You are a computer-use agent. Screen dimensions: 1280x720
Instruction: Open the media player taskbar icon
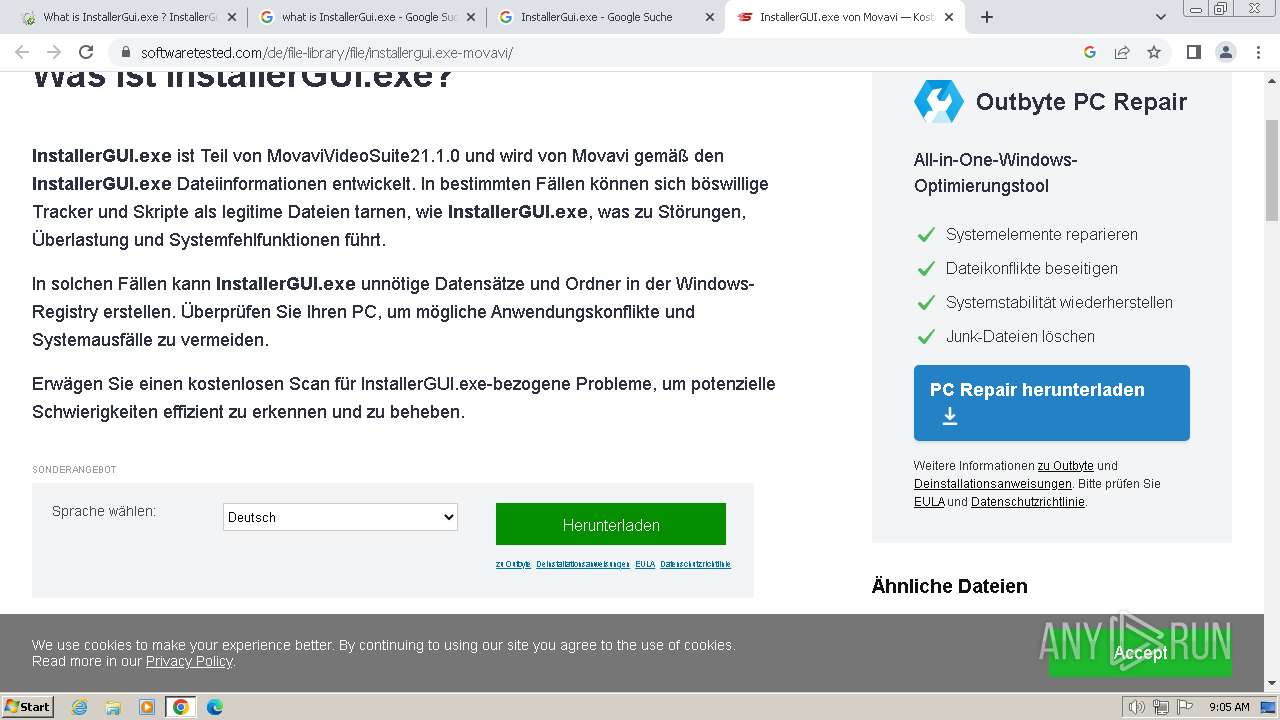(x=147, y=707)
